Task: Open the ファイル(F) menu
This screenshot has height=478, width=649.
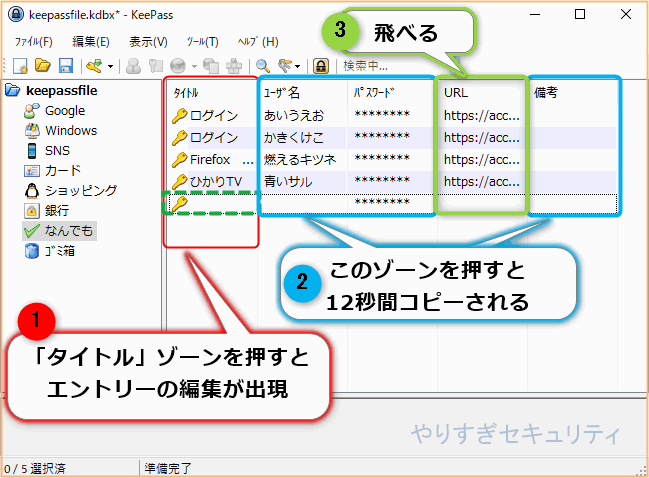Action: click(34, 42)
